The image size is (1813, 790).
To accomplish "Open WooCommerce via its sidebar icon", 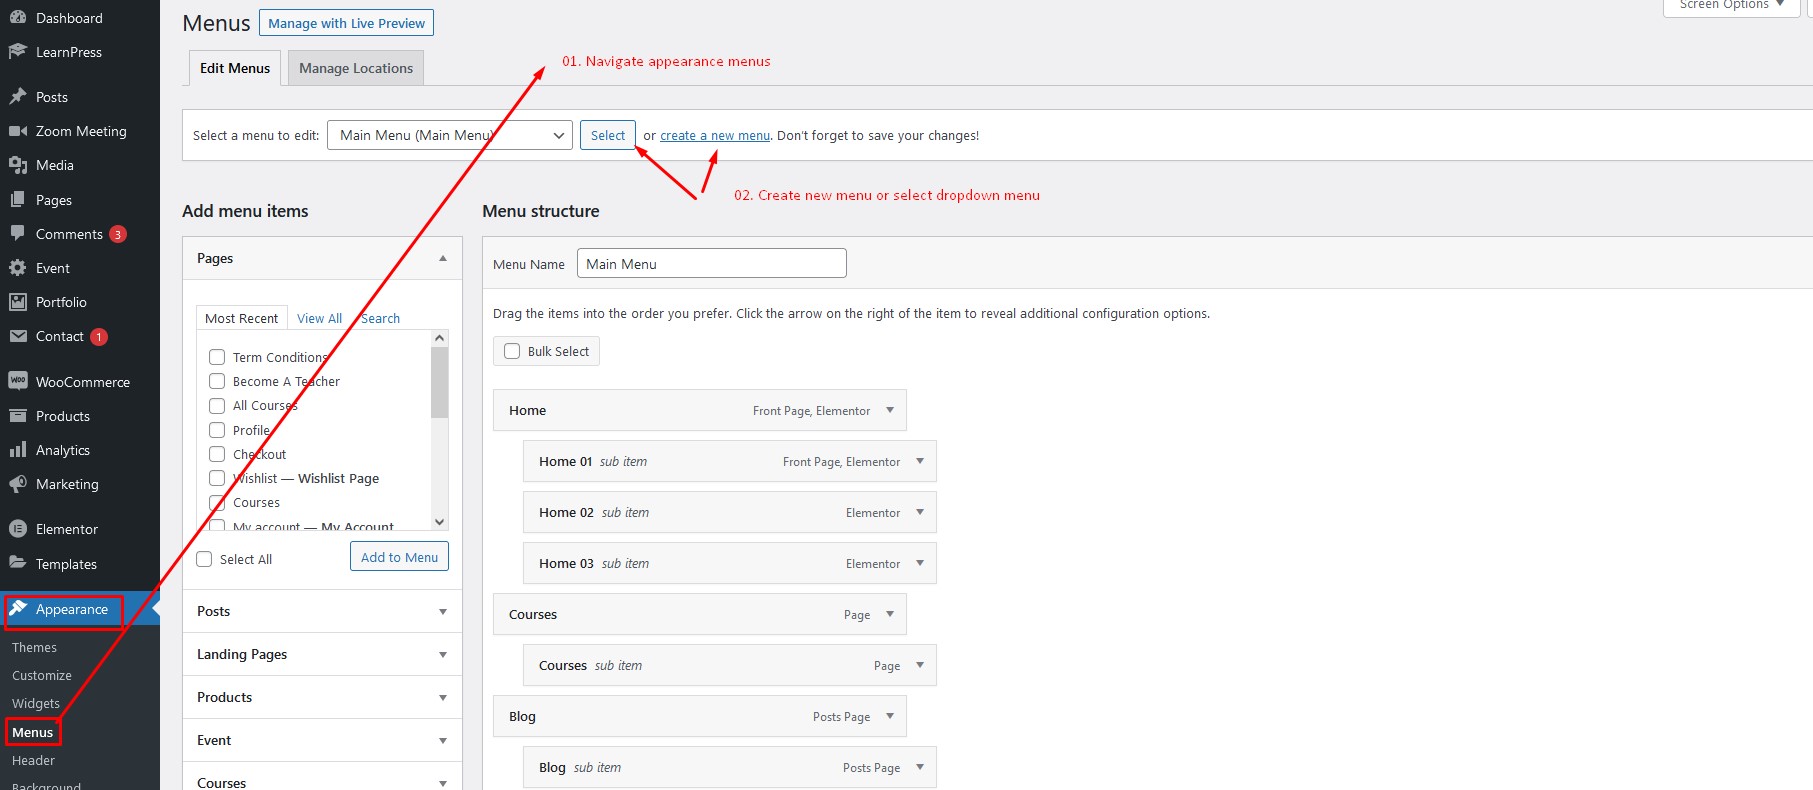I will (x=17, y=381).
